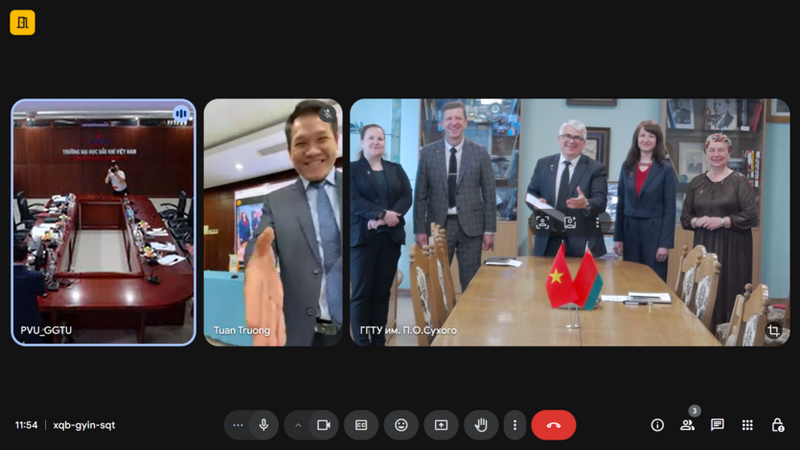Show the people panel

[687, 425]
